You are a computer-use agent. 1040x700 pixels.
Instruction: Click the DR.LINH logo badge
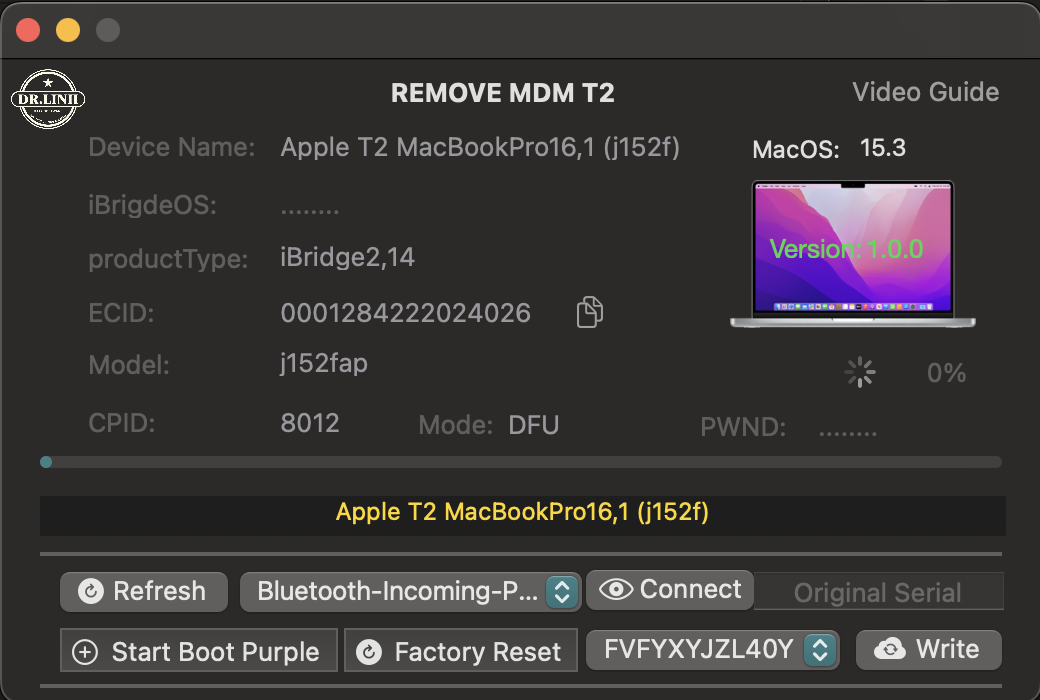click(48, 100)
